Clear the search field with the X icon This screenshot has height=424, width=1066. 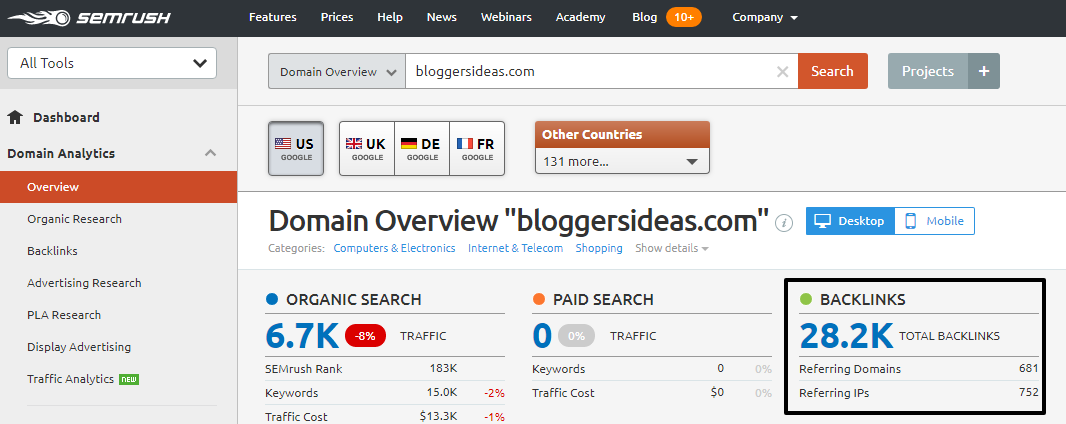783,71
